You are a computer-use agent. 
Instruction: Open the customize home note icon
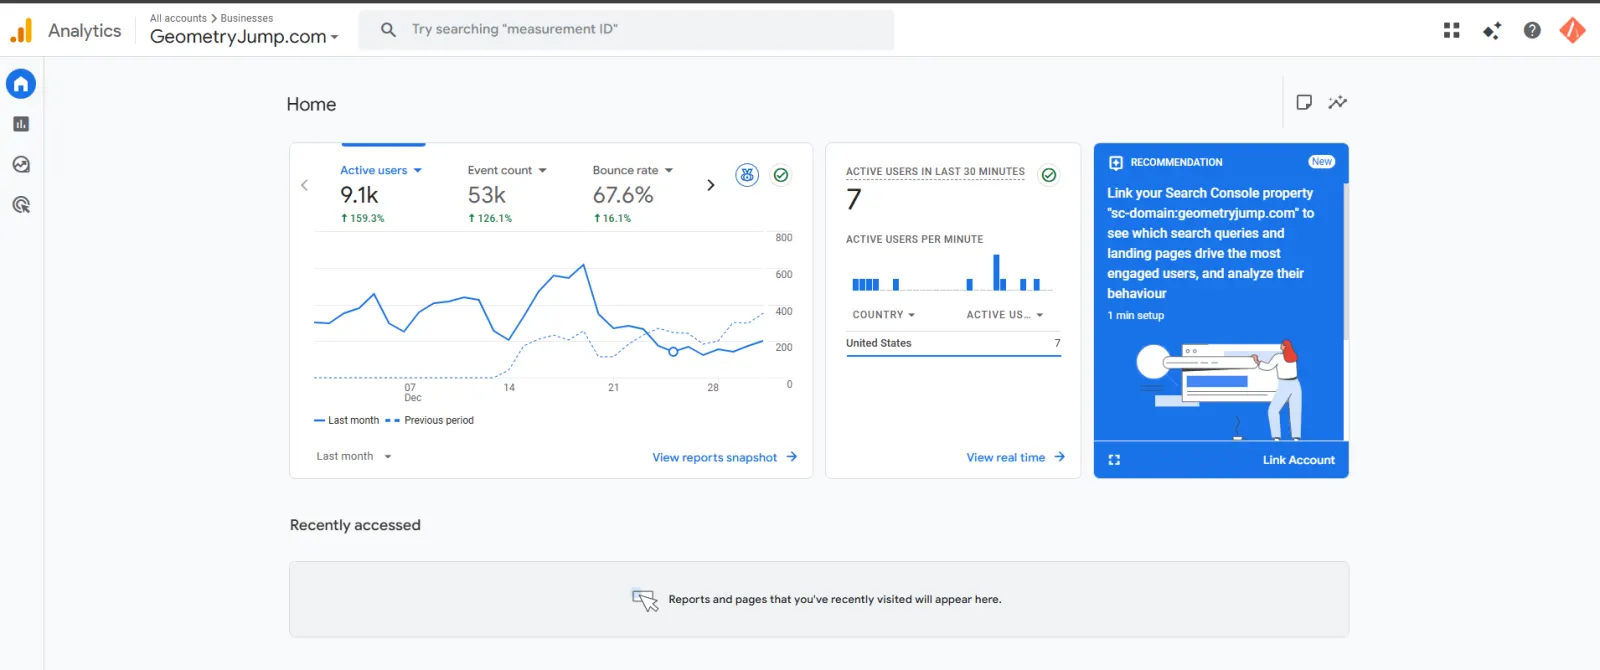tap(1304, 102)
